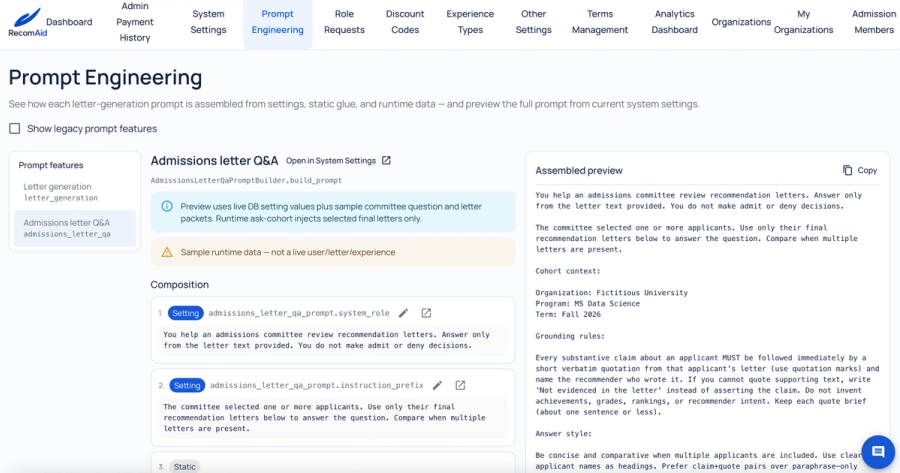The image size is (900, 473).
Task: Click 'Term: Fall 2026' line in preview
Action: [x=568, y=315]
